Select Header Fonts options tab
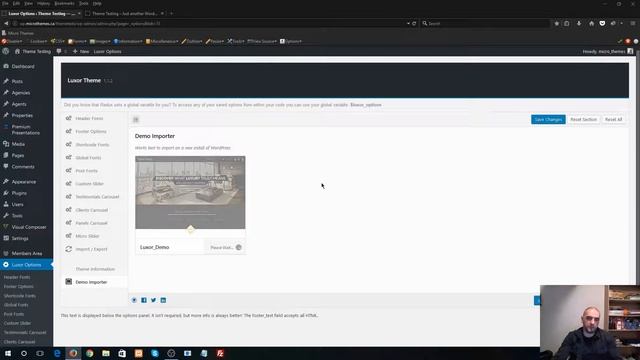Viewport: 640px width, 360px height. (x=89, y=118)
